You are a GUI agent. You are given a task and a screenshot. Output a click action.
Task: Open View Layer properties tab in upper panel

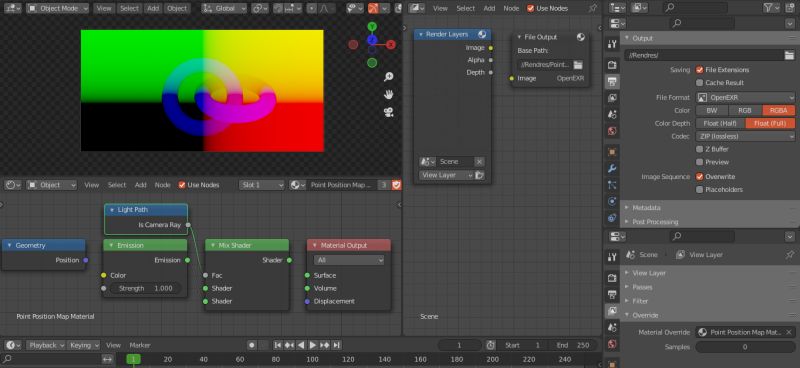[612, 97]
